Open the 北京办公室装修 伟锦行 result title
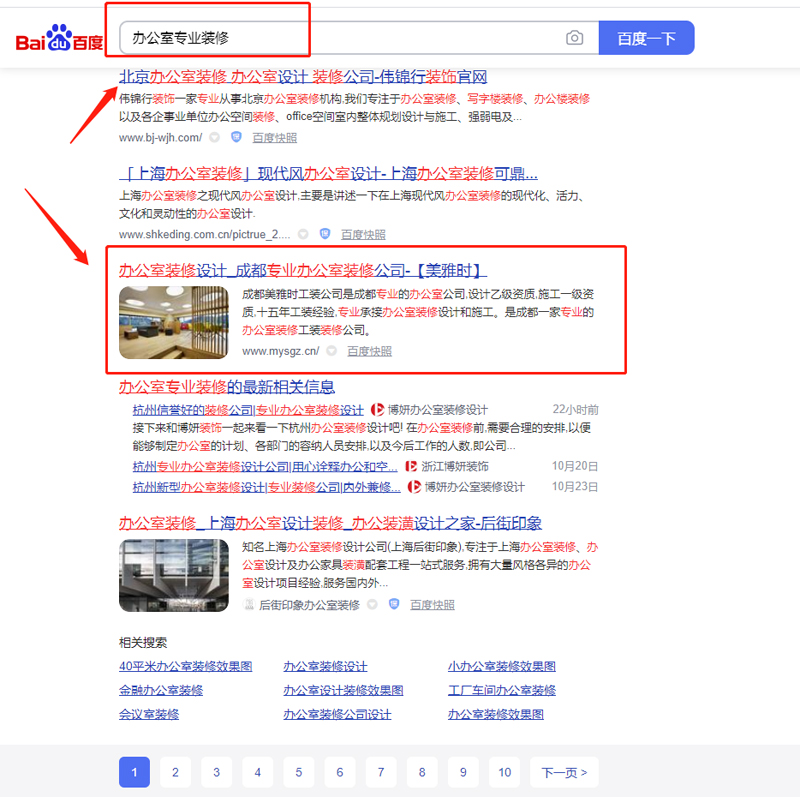Image resolution: width=800 pixels, height=797 pixels. click(303, 77)
